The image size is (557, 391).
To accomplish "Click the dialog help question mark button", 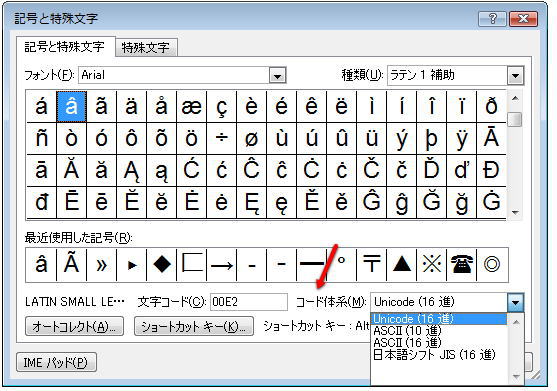I will pyautogui.click(x=492, y=19).
